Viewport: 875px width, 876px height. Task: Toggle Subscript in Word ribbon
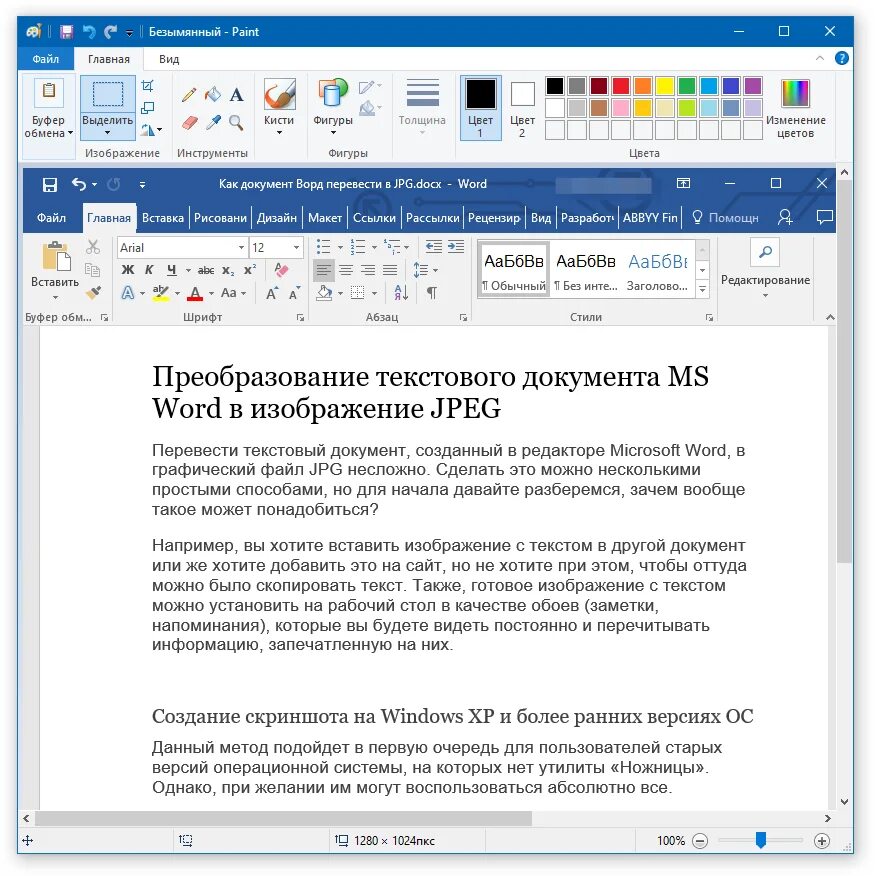tap(228, 270)
